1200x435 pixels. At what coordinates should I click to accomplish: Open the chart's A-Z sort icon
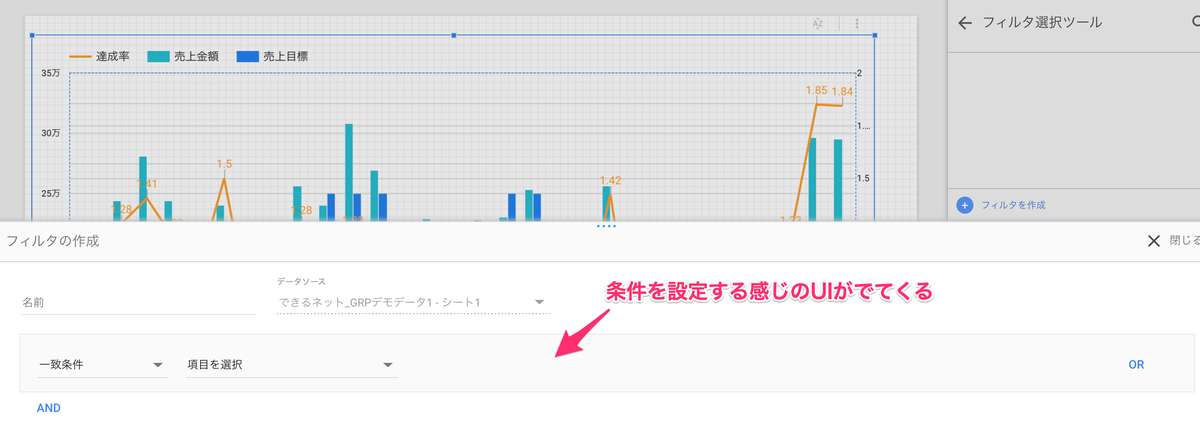coord(817,23)
